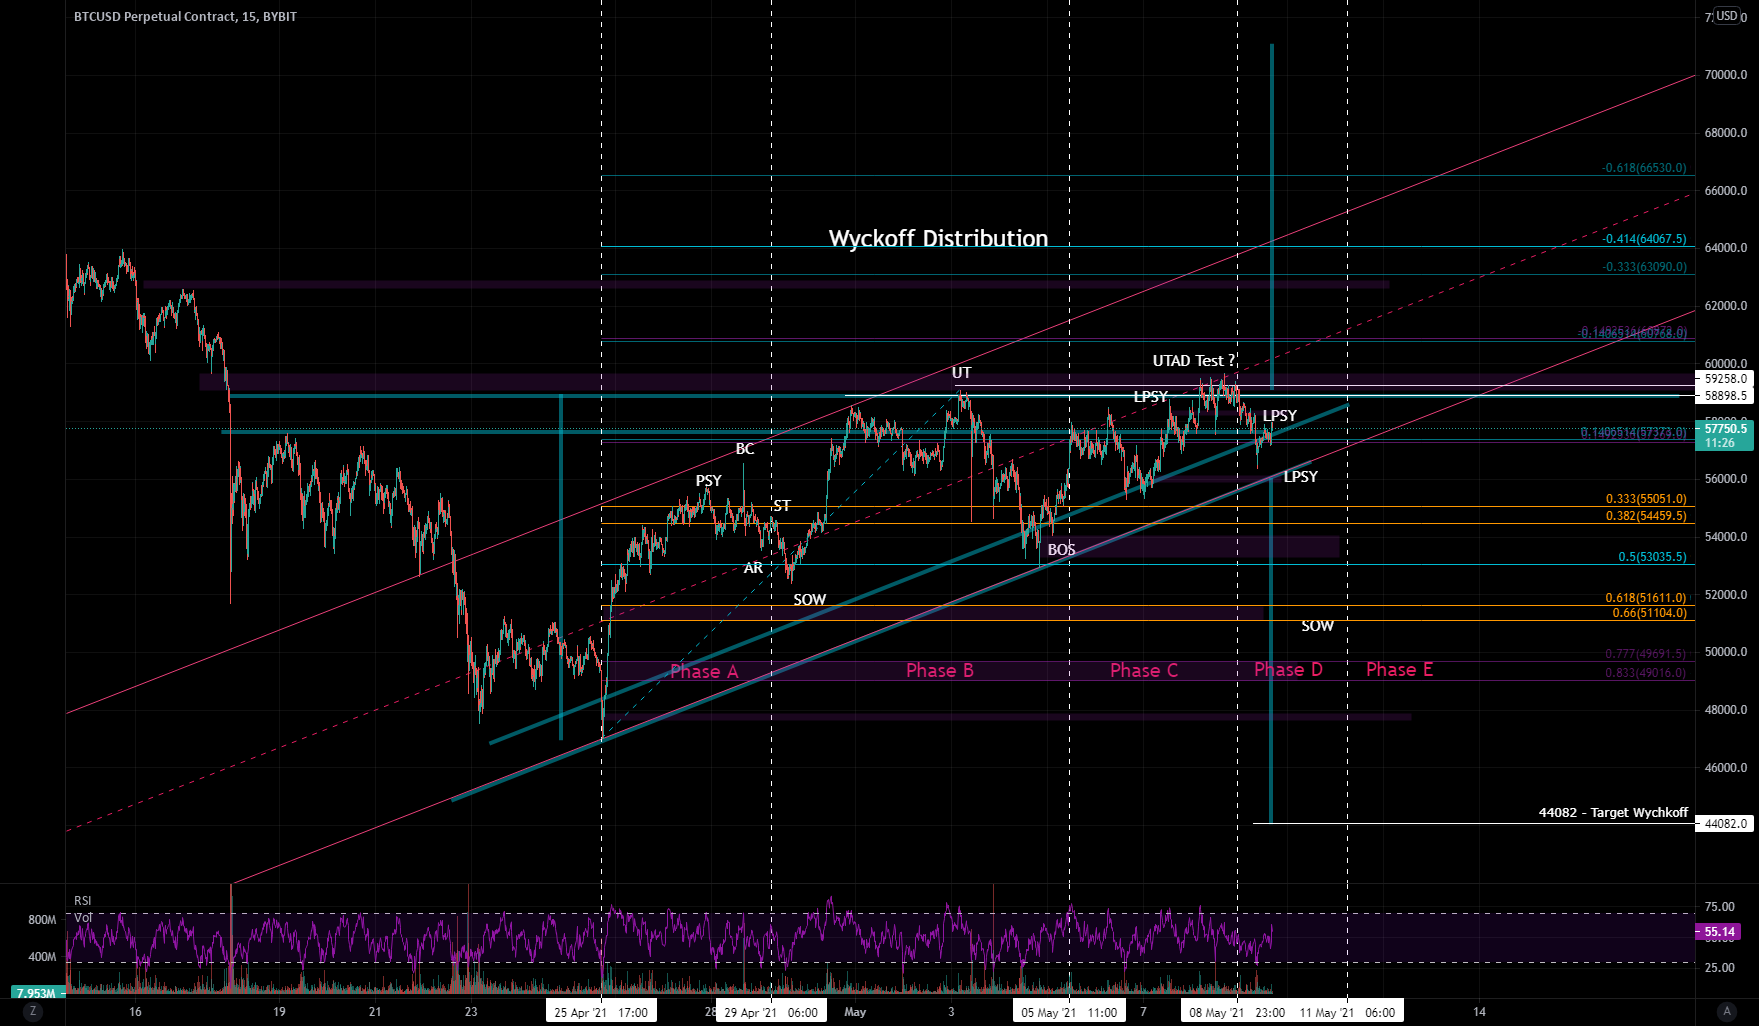This screenshot has height=1026, width=1759.
Task: Click the 29 Apr '21 06:00 date marker
Action: tap(771, 1012)
